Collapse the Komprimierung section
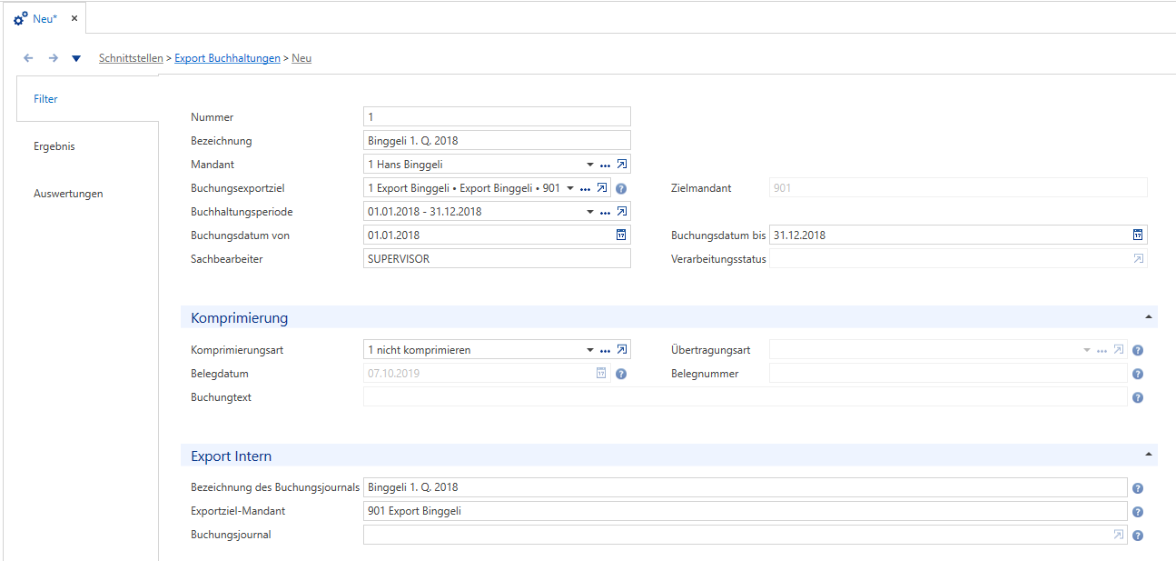This screenshot has width=1176, height=561. click(x=1148, y=318)
